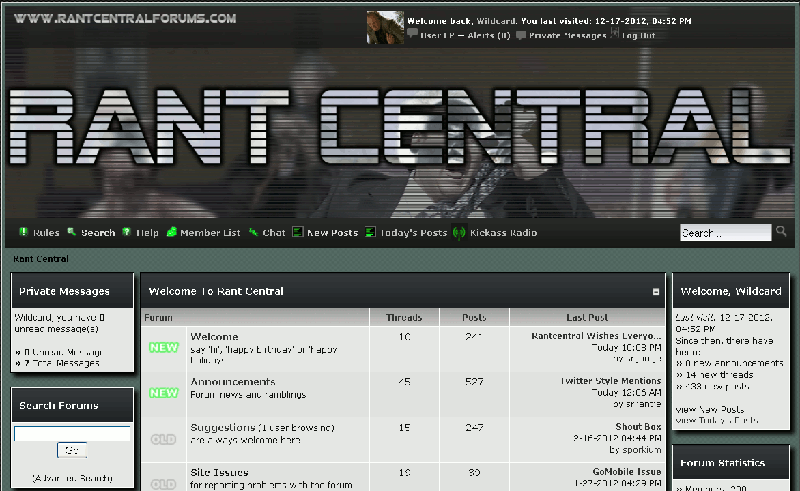Screen dimensions: 800x491
Task: Open the Rant Central breadcrumb link
Action: [40, 259]
